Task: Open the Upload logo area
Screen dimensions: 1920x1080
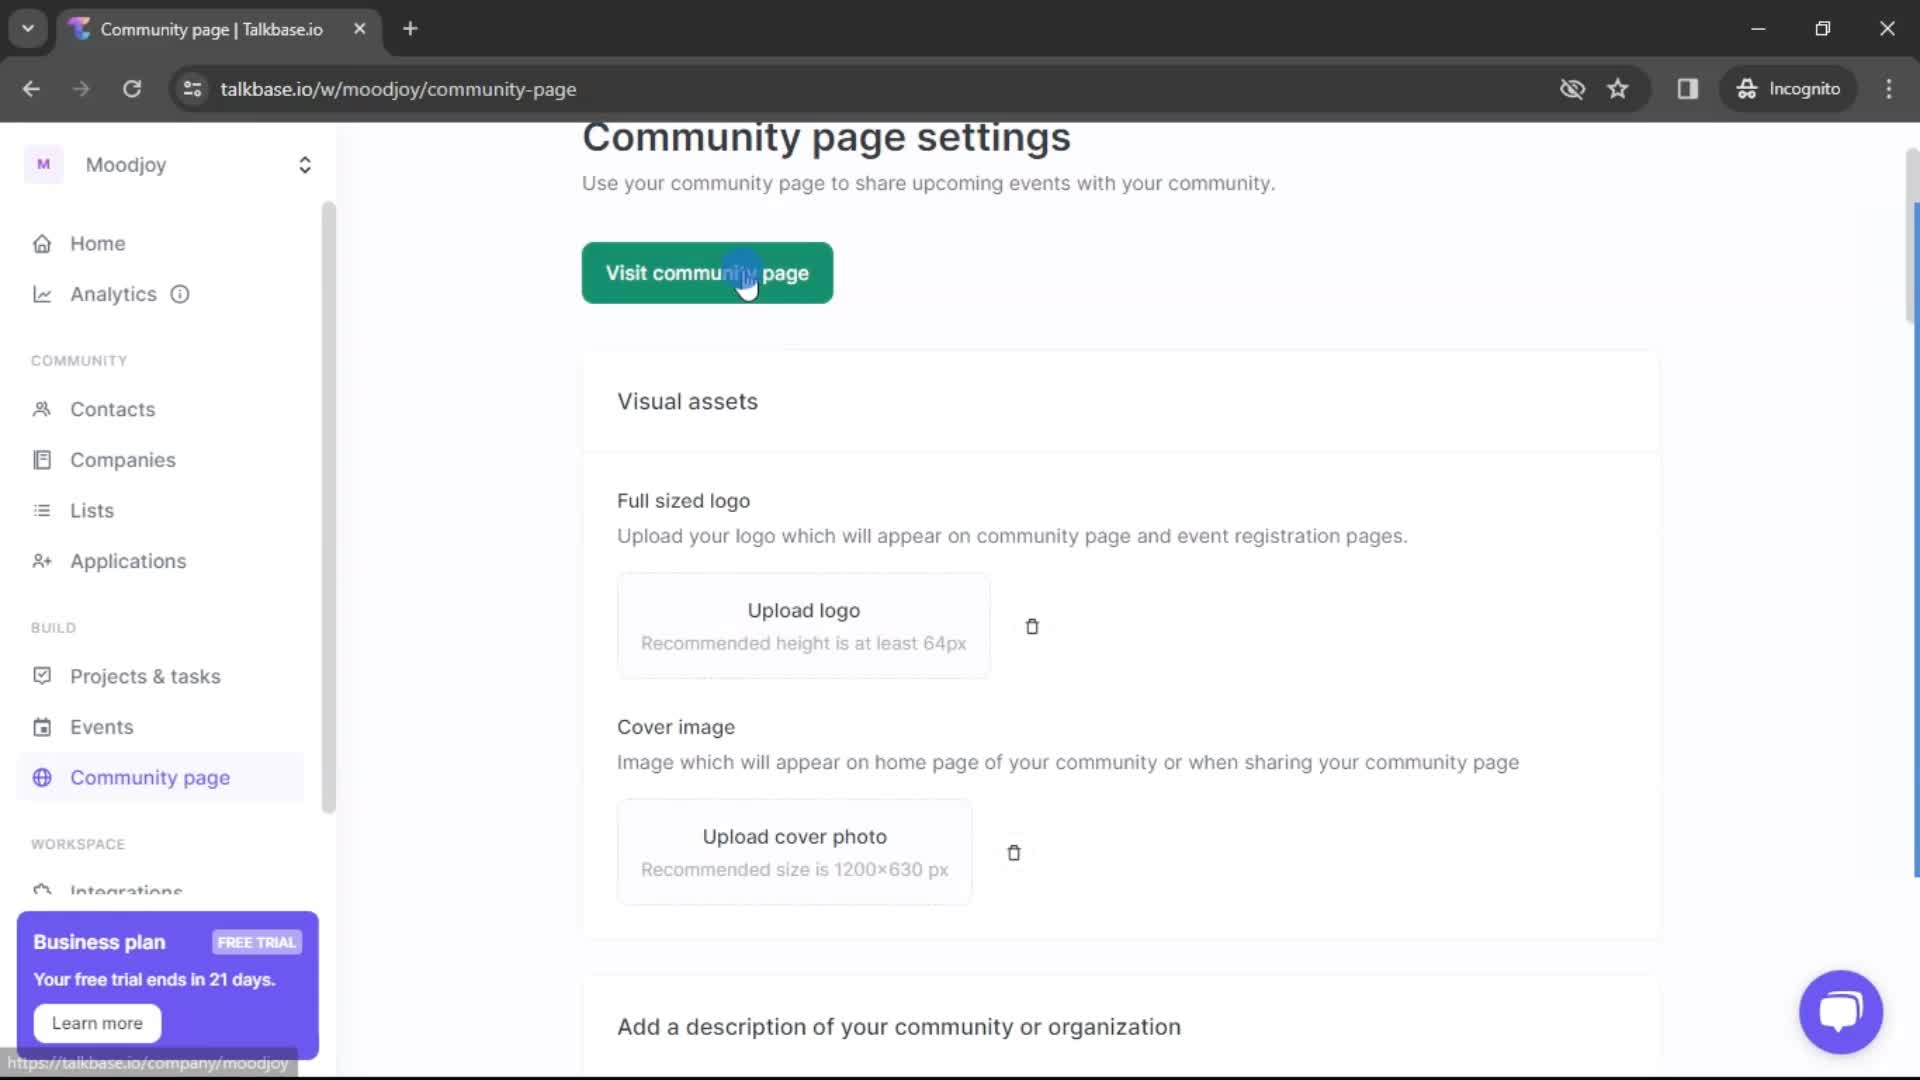Action: click(803, 625)
